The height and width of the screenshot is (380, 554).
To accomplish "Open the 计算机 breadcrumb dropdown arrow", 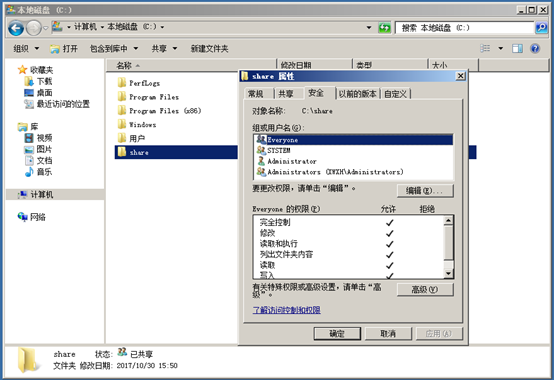I will (102, 27).
